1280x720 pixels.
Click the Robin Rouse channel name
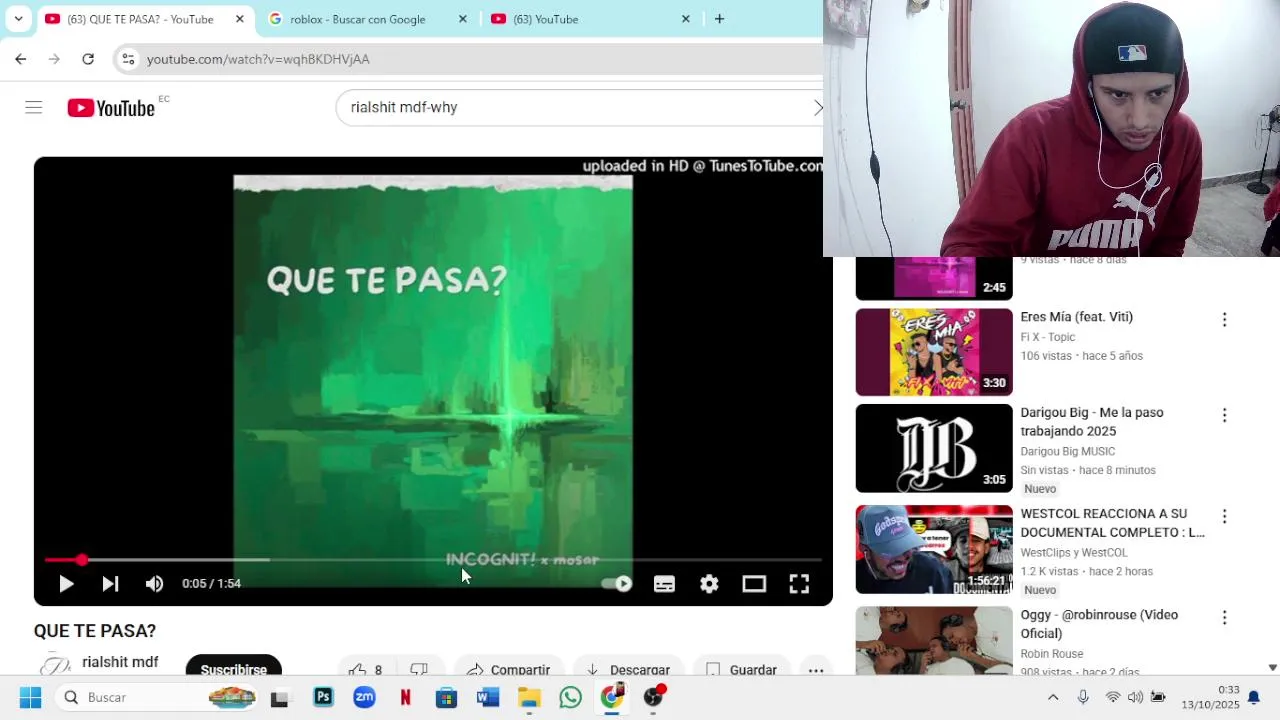pos(1051,654)
